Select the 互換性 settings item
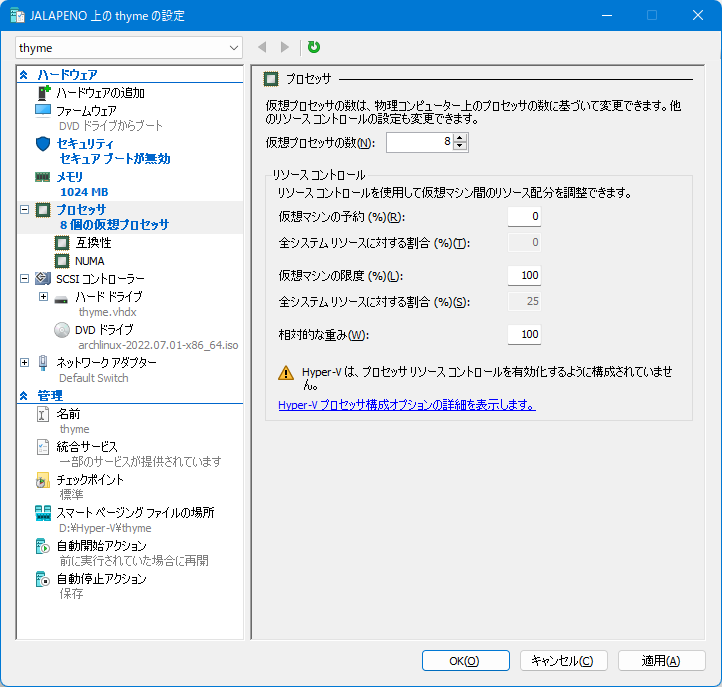 tap(93, 243)
